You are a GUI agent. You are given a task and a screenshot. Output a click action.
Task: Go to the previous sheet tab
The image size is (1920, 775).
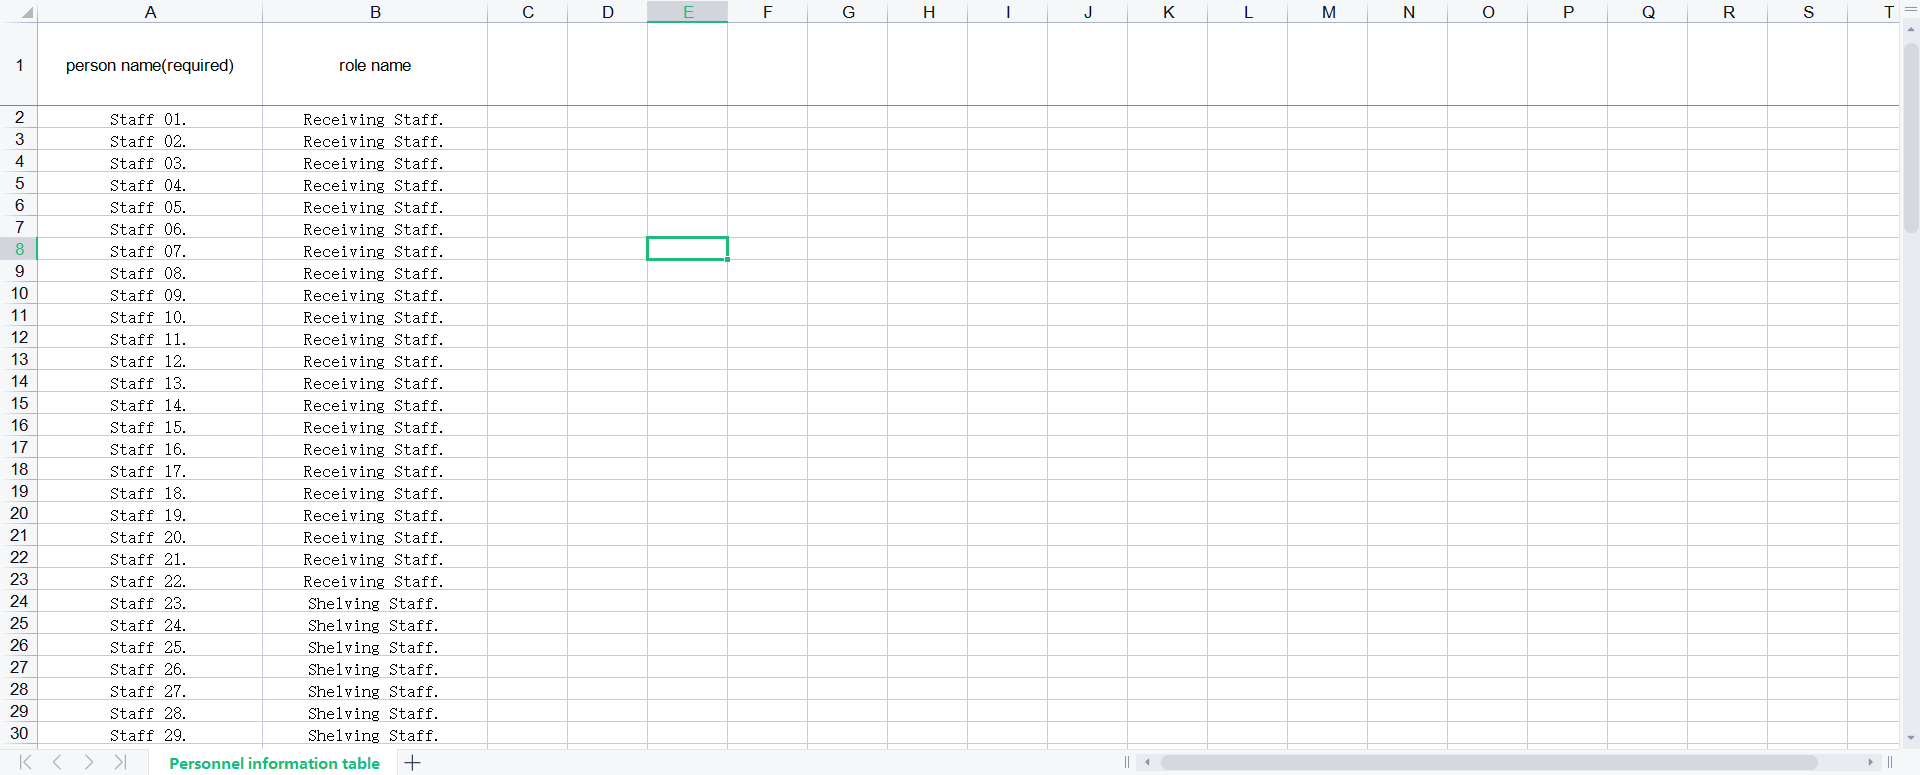coord(57,762)
